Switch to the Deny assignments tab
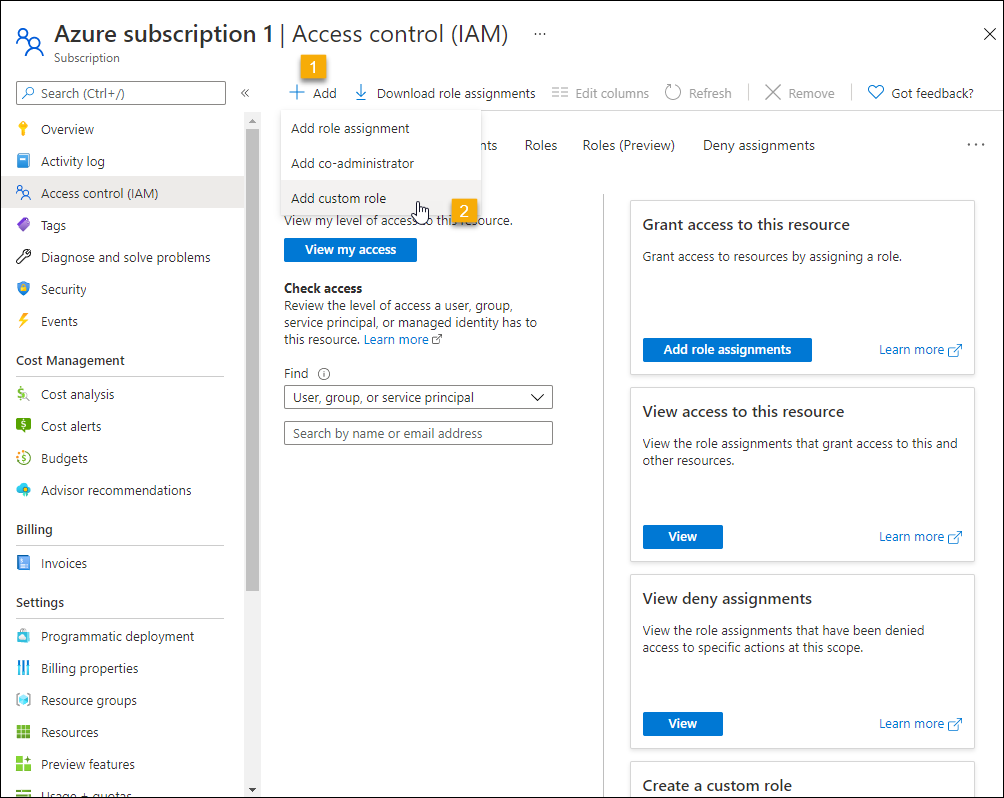Viewport: 1004px width, 798px height. 758,145
